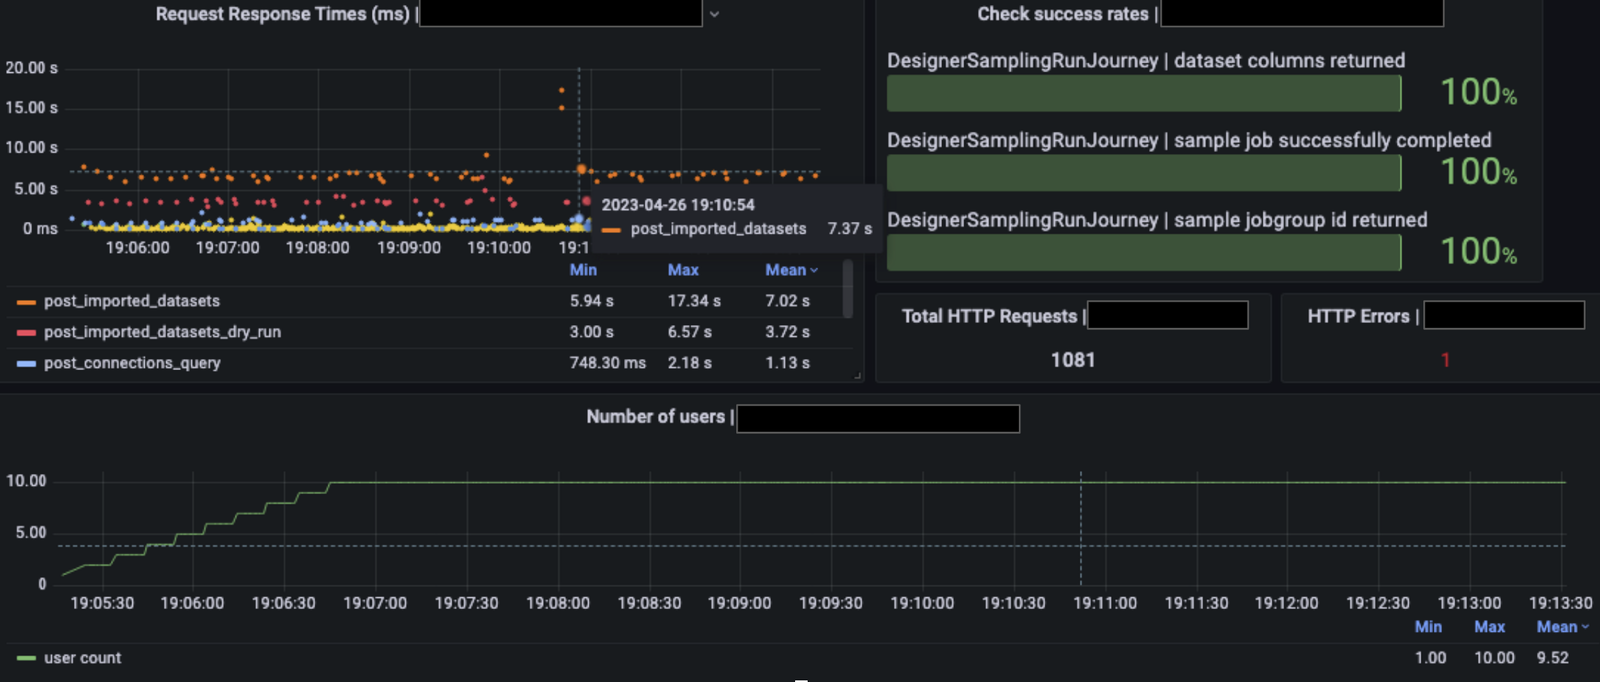
Task: Toggle post_imported_datasets_dry_run series in legend
Action: pos(162,332)
